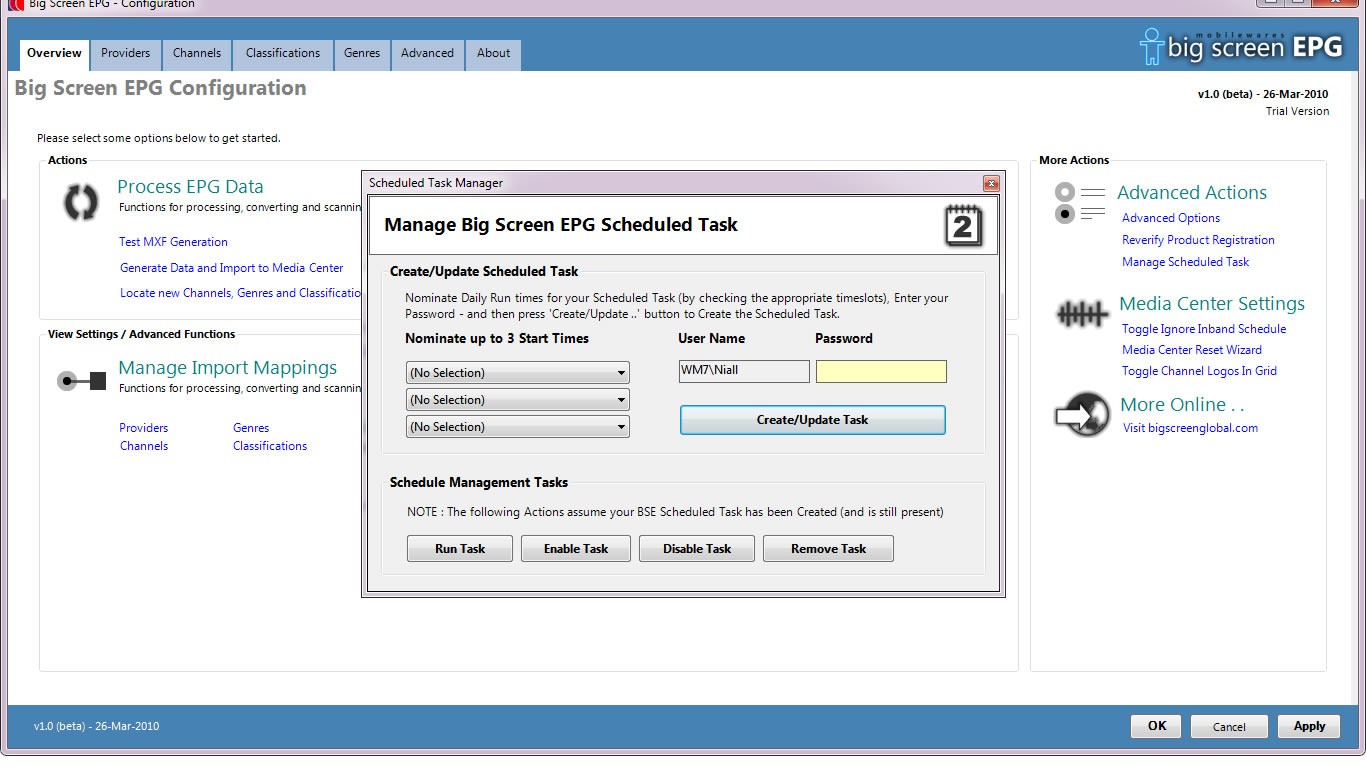Open the Classifications mapping link
The width and height of the screenshot is (1366, 768).
[x=270, y=446]
